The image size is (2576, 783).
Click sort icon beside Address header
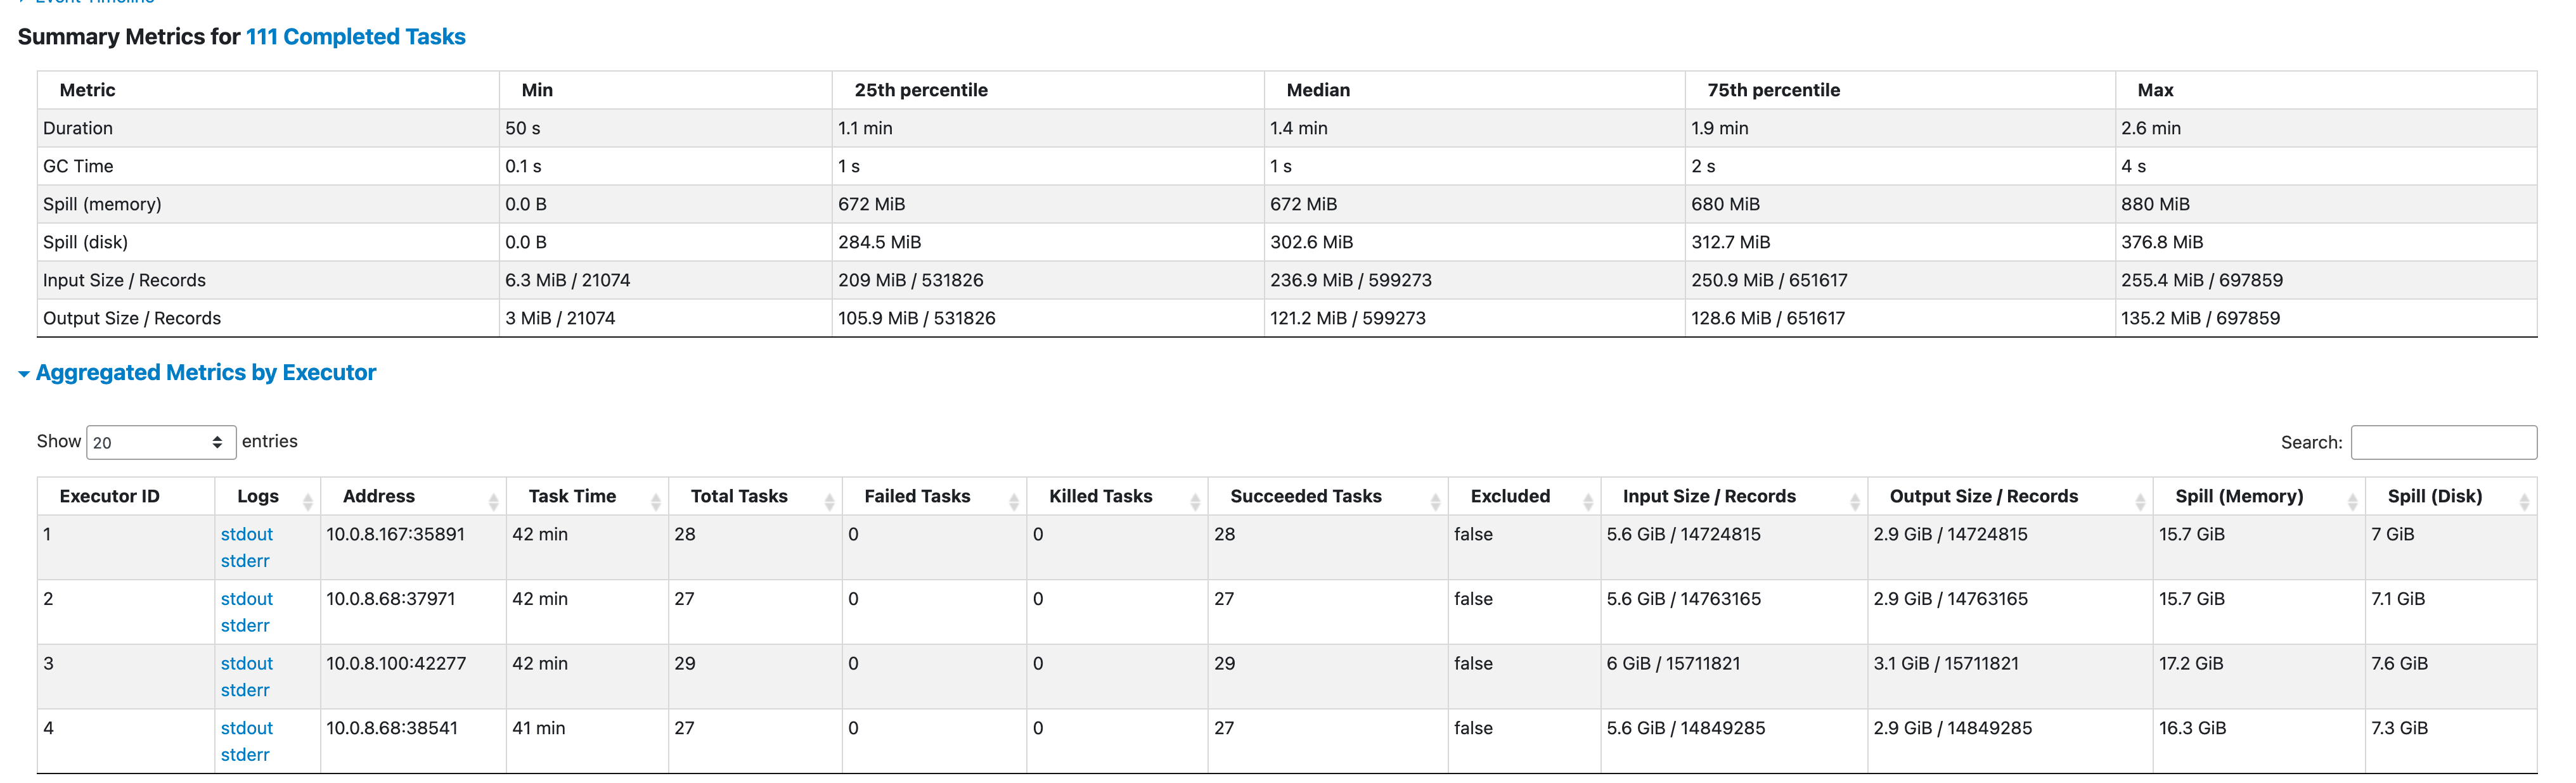pyautogui.click(x=493, y=501)
